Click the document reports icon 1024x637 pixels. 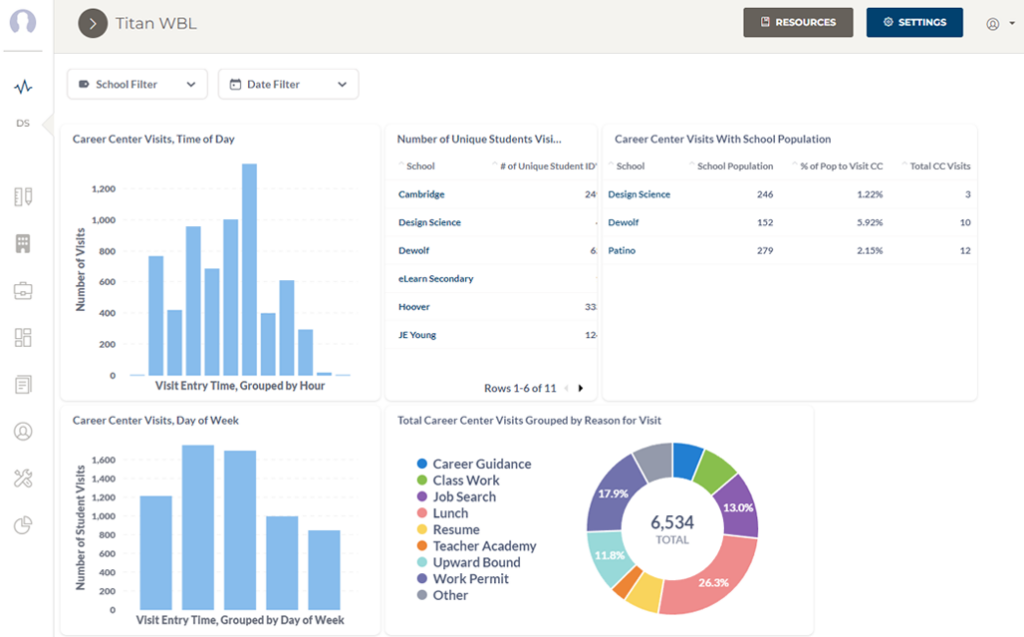(x=23, y=384)
